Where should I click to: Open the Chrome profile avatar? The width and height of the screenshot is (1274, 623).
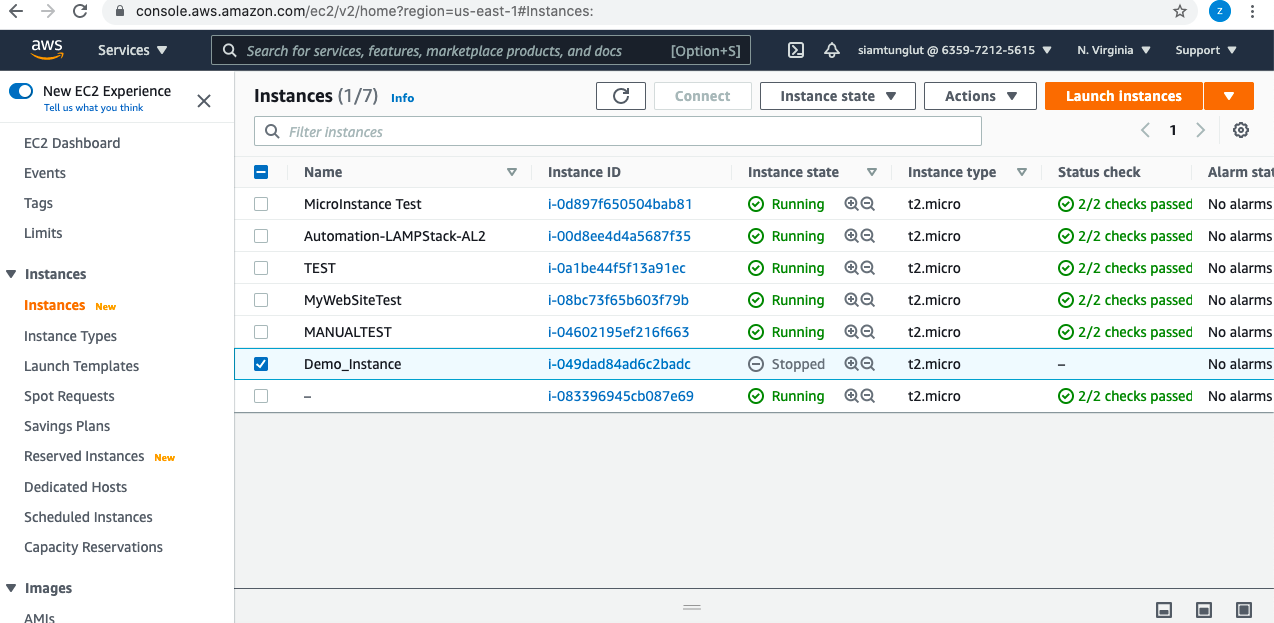1220,12
